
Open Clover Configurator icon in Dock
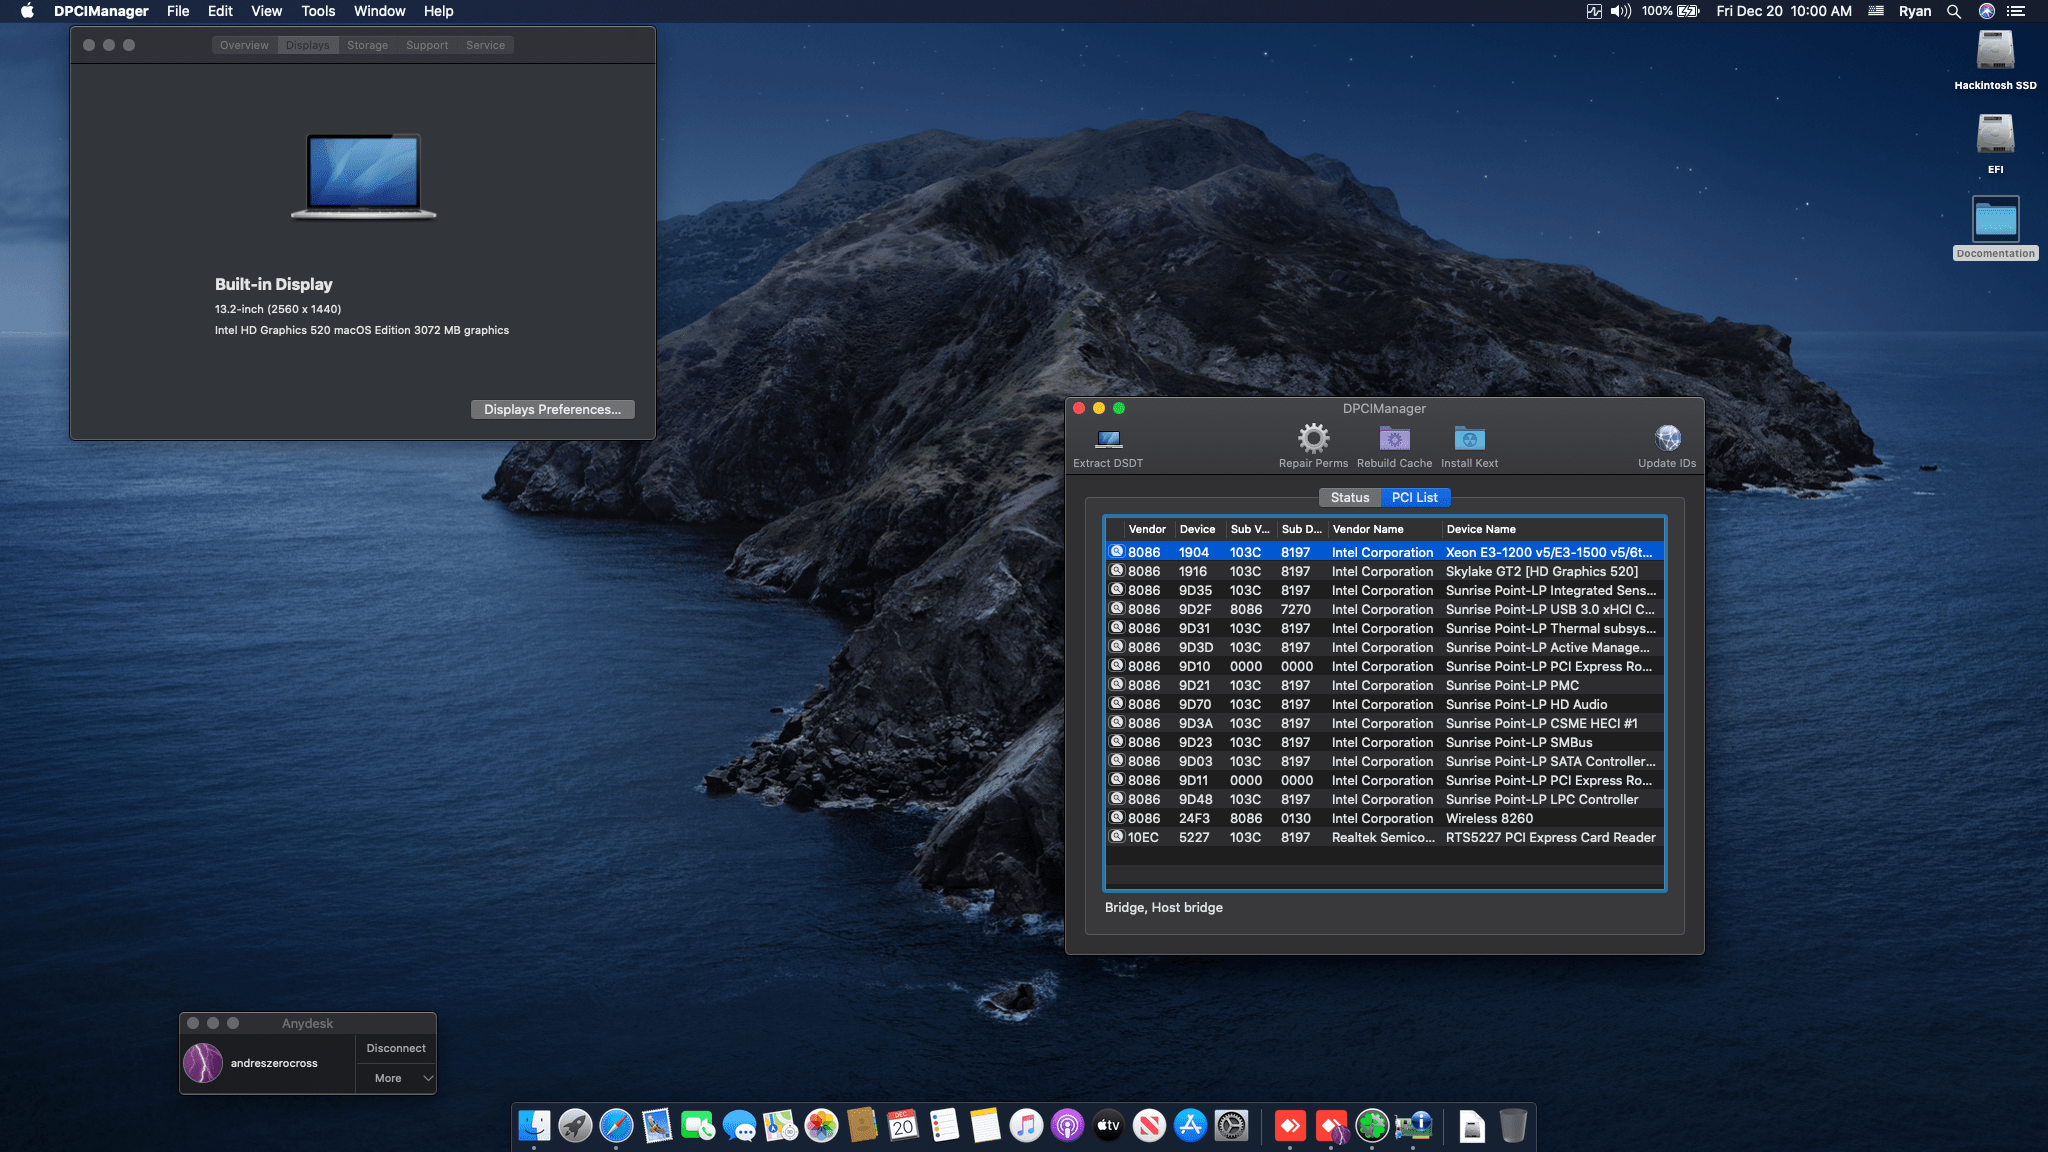point(1372,1126)
